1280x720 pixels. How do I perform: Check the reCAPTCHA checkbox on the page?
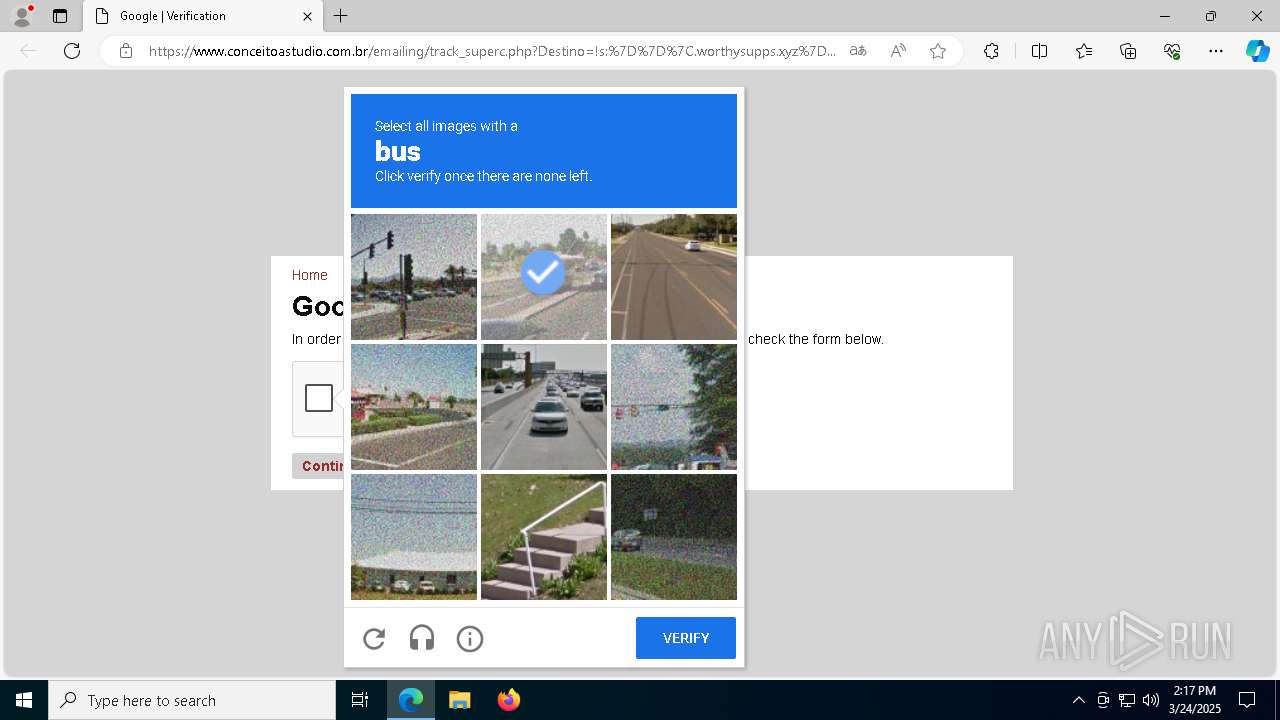(x=319, y=398)
